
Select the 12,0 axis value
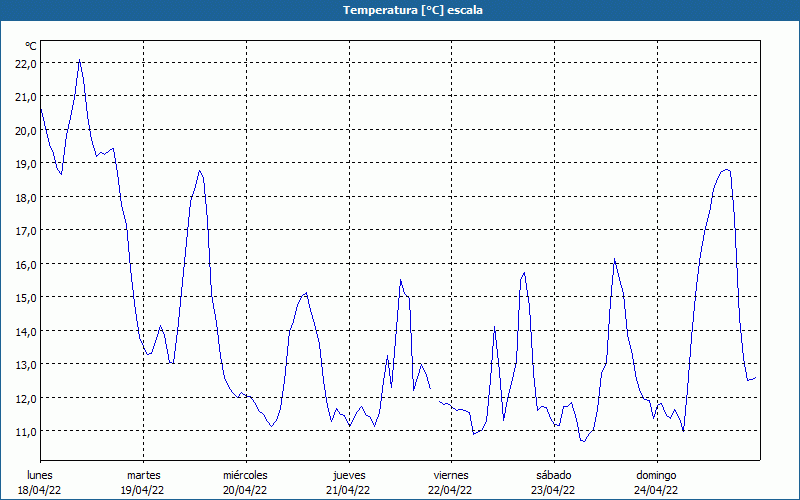[x=26, y=398]
